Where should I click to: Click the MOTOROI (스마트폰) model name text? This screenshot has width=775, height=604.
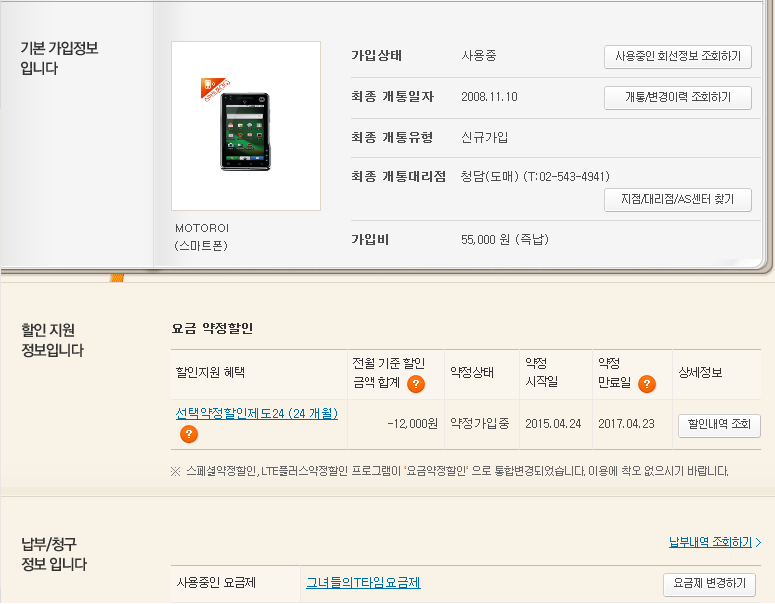coord(202,236)
